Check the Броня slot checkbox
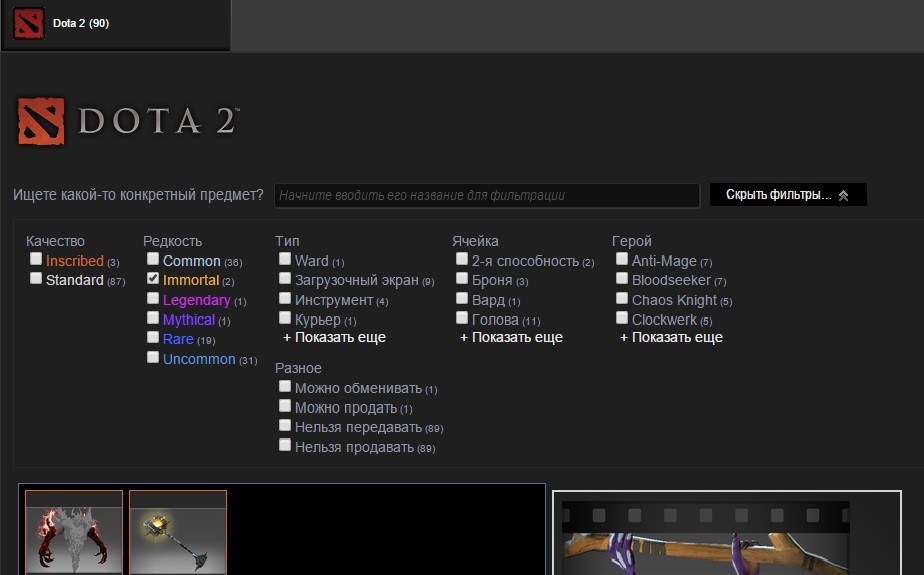The width and height of the screenshot is (924, 575). tap(461, 278)
